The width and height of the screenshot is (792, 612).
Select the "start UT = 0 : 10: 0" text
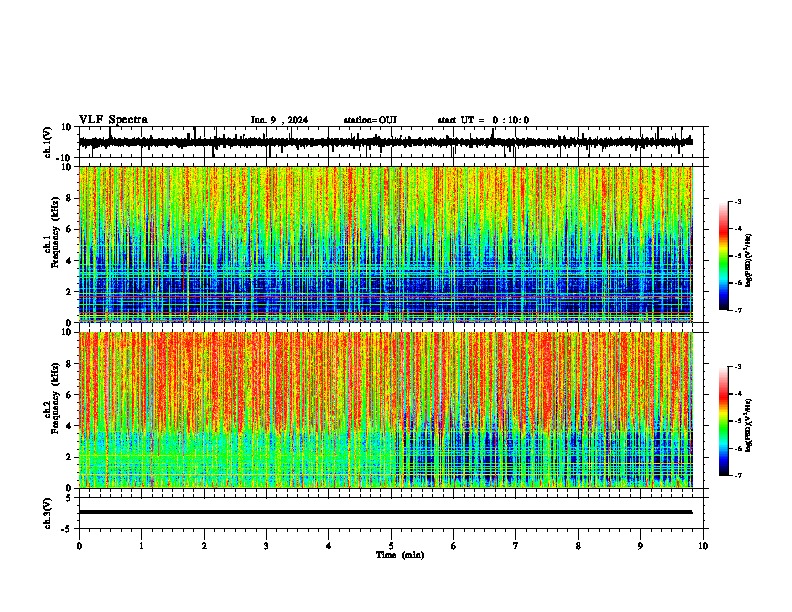pos(483,120)
